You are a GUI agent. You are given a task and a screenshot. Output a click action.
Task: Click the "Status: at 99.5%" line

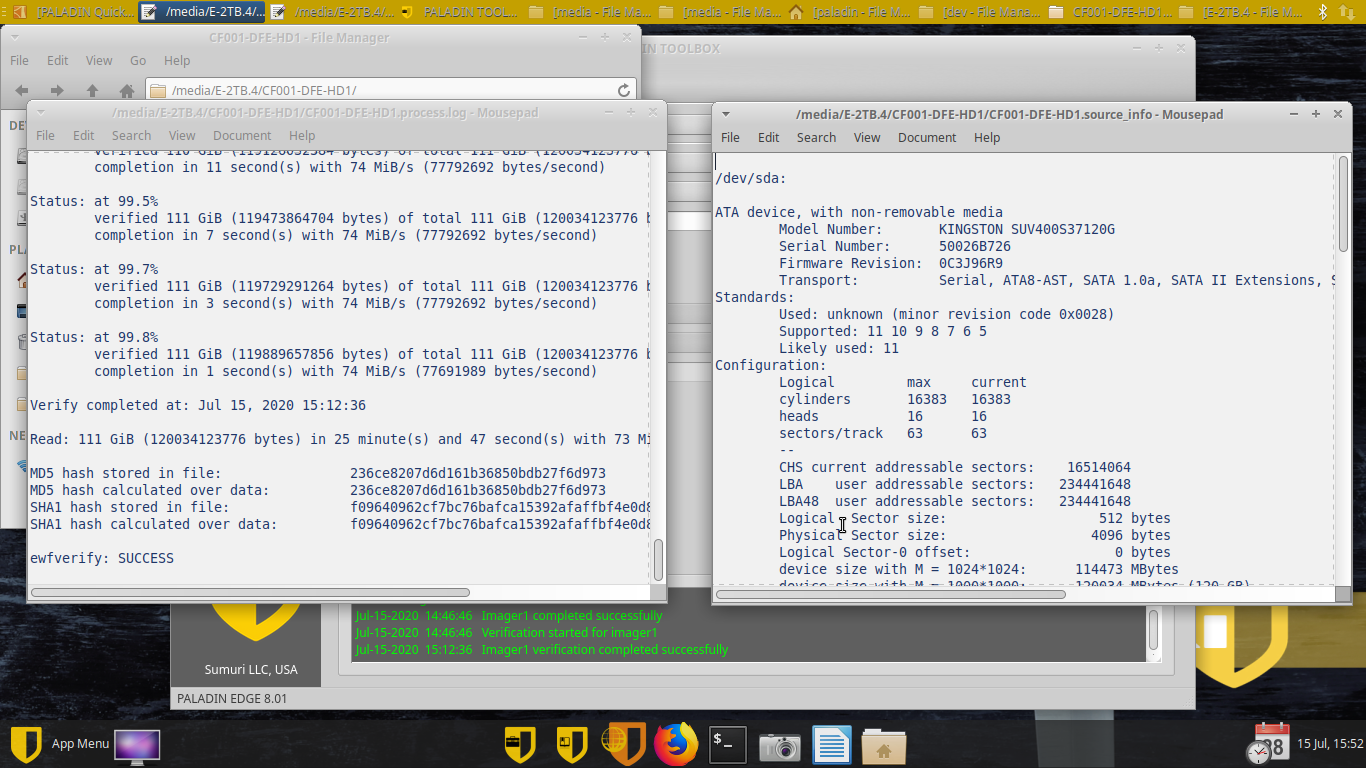coord(94,201)
